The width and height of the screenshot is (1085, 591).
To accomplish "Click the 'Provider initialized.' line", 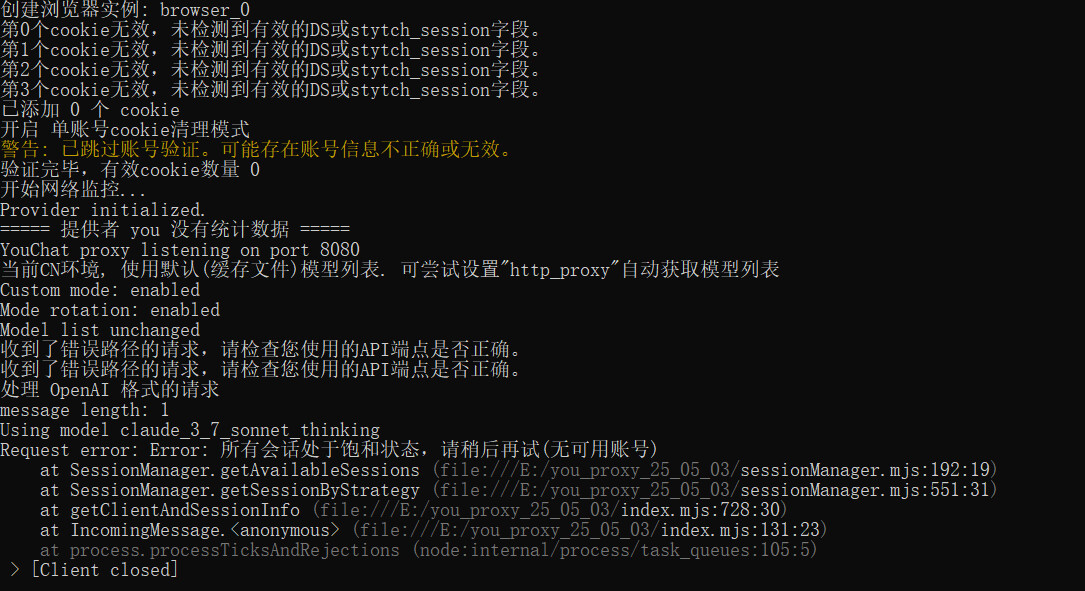I will click(102, 210).
